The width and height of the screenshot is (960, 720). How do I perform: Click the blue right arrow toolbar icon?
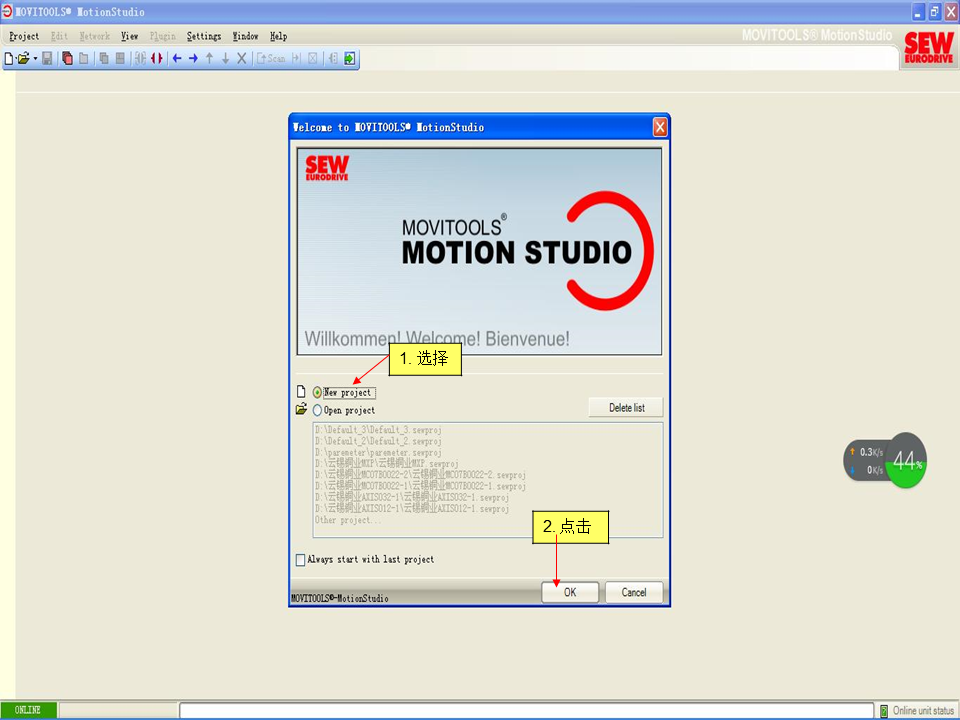193,58
